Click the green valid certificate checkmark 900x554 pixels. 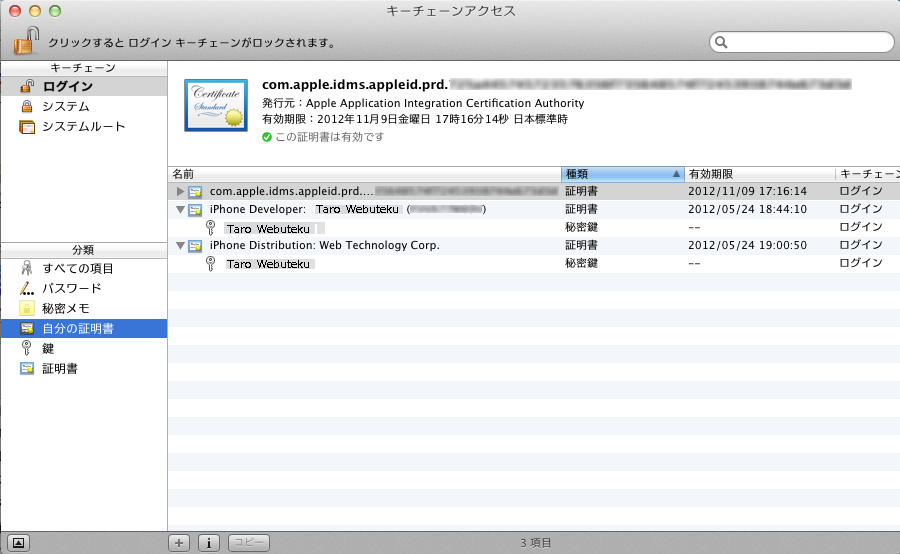(267, 137)
